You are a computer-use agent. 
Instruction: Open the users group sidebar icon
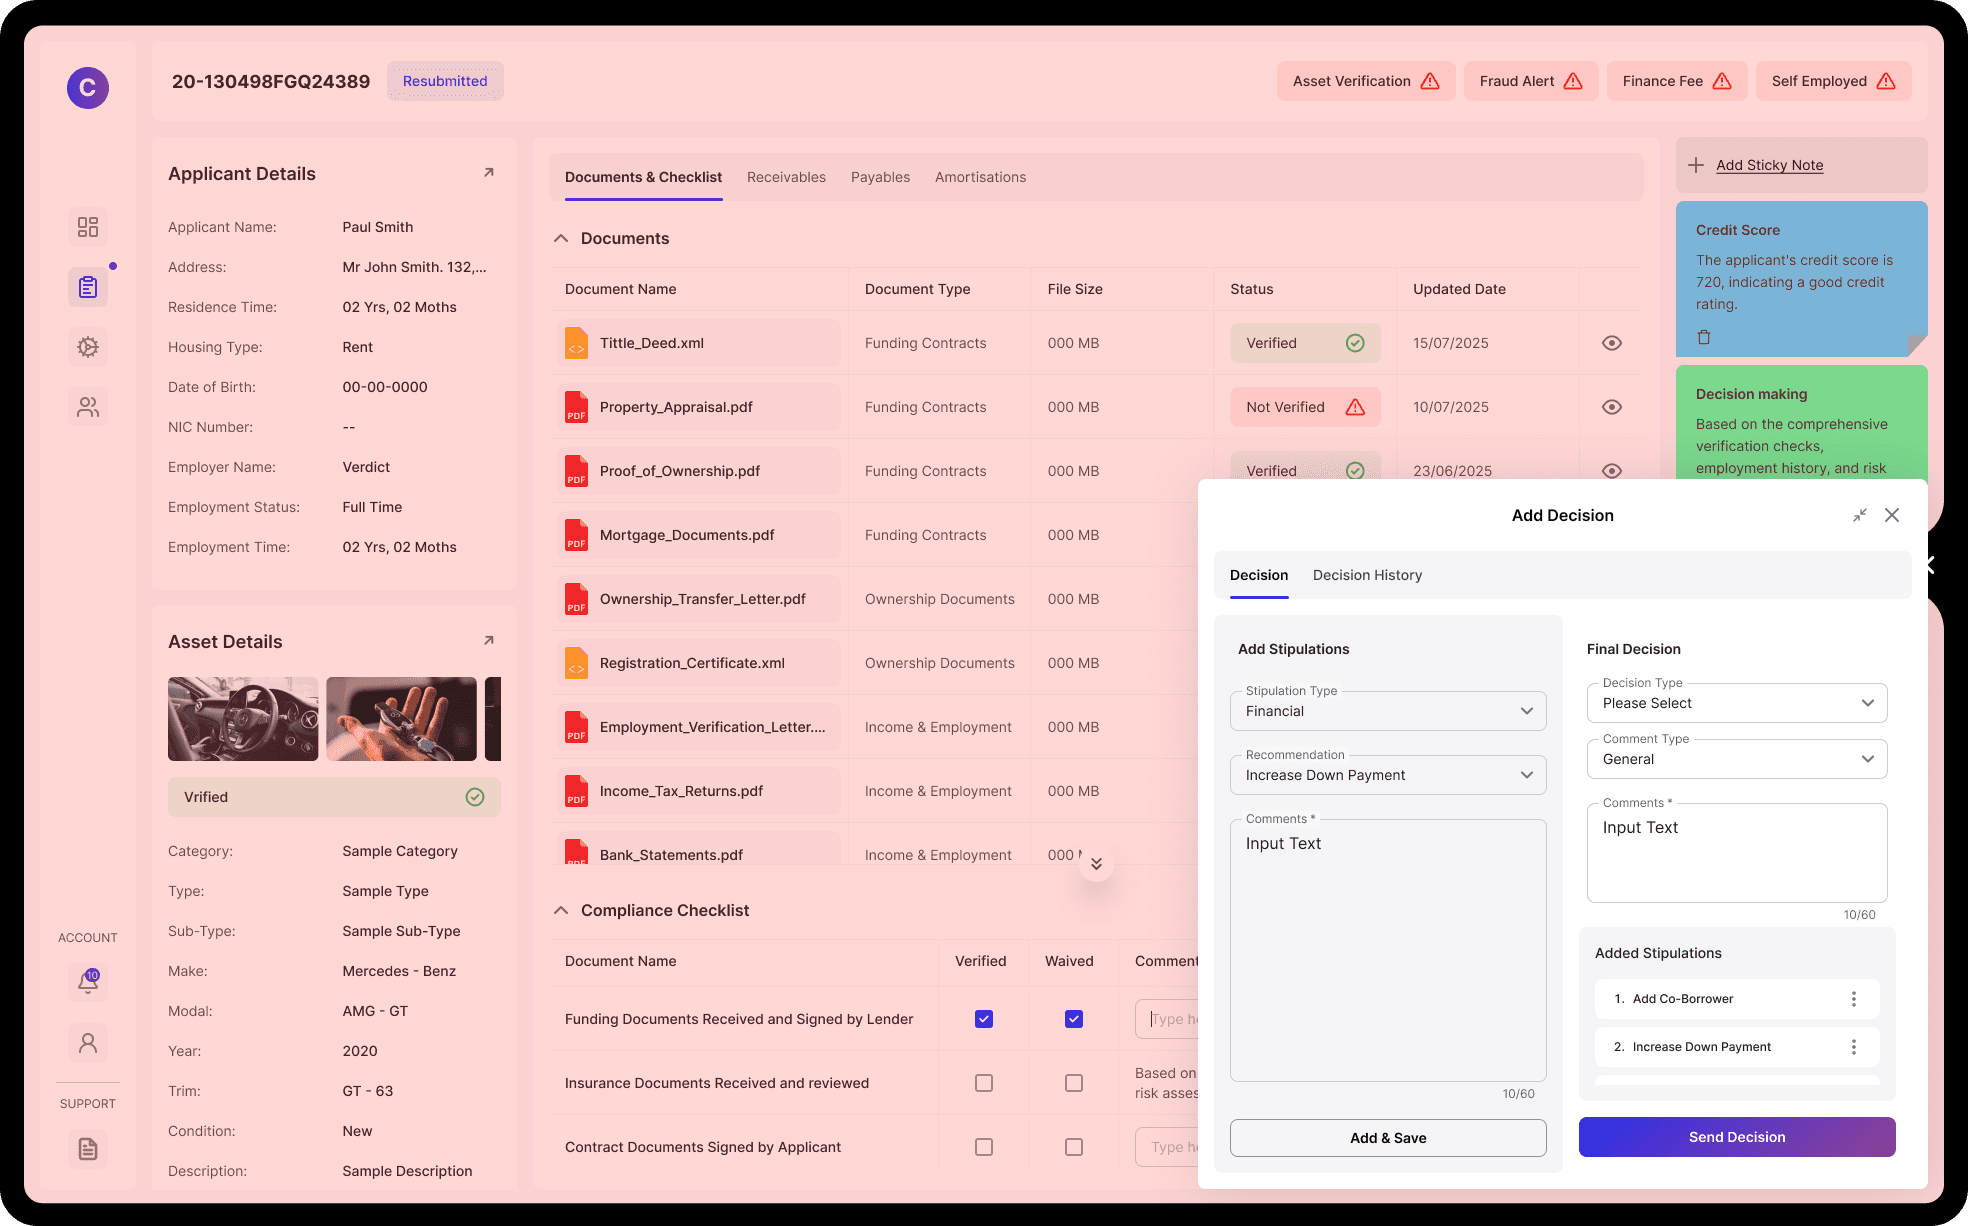point(88,407)
